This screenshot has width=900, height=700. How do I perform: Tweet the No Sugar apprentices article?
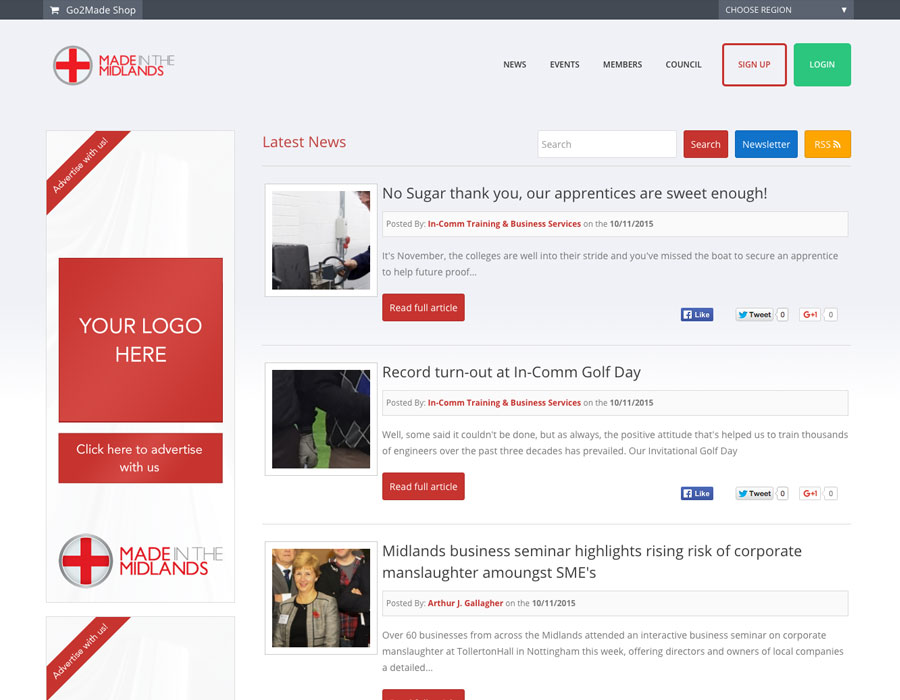click(754, 314)
